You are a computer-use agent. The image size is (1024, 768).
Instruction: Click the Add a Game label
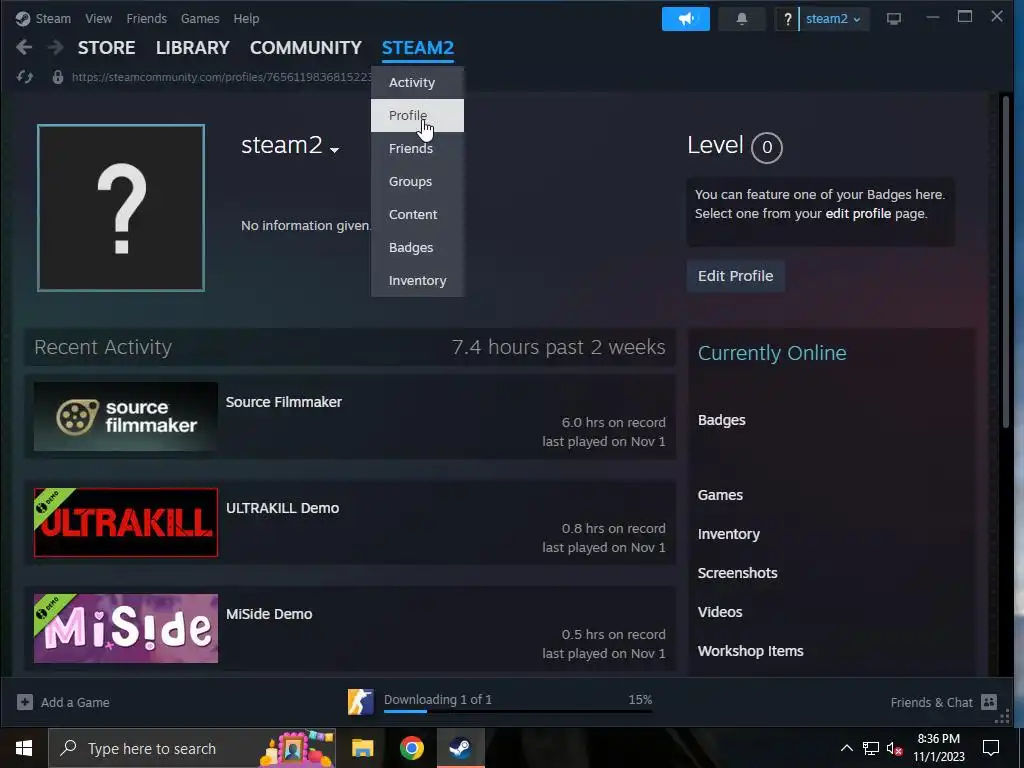[75, 703]
